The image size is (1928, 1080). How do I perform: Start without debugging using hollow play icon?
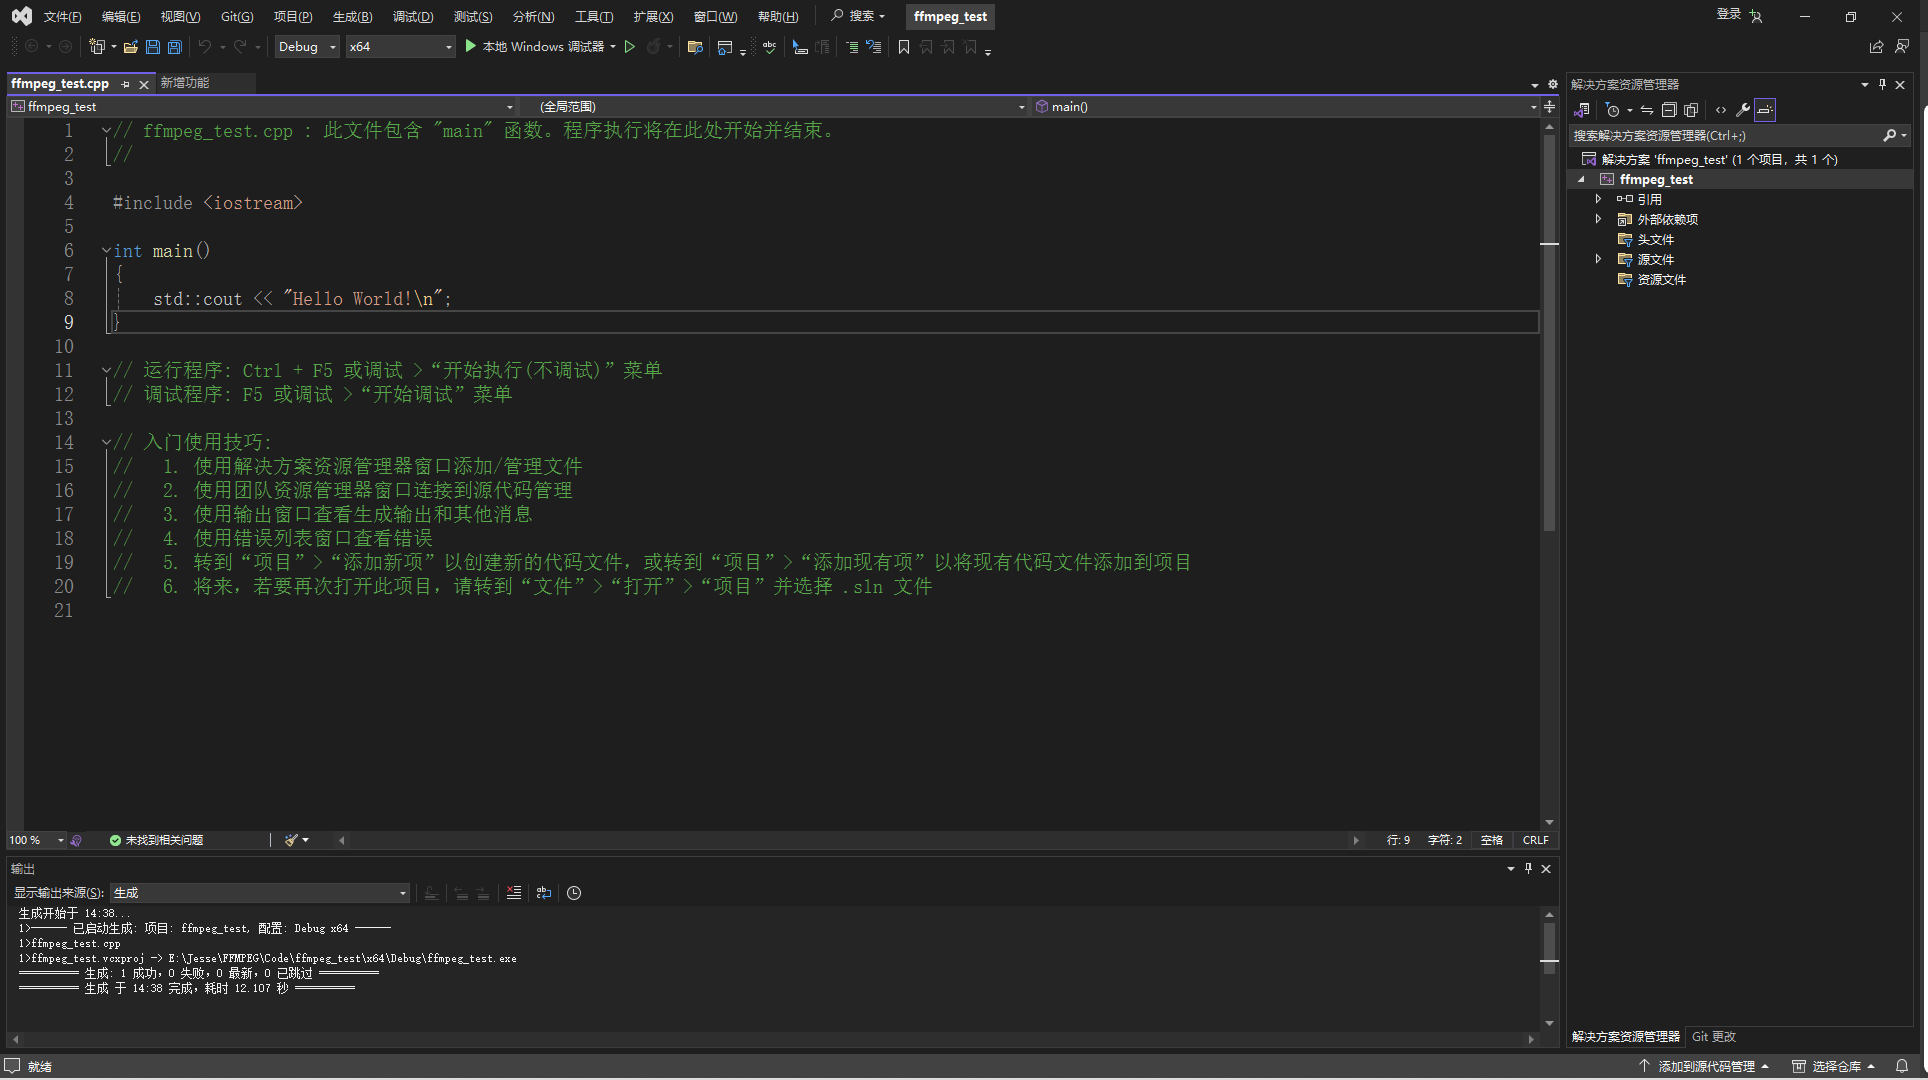point(630,47)
